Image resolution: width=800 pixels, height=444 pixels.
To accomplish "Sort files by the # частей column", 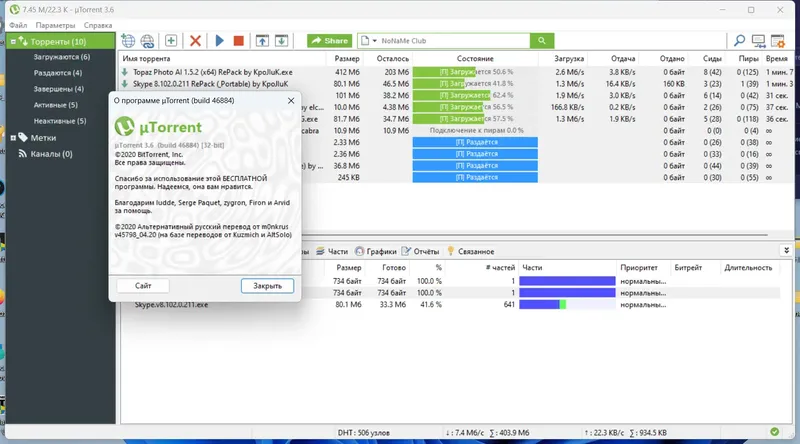I will (x=500, y=268).
